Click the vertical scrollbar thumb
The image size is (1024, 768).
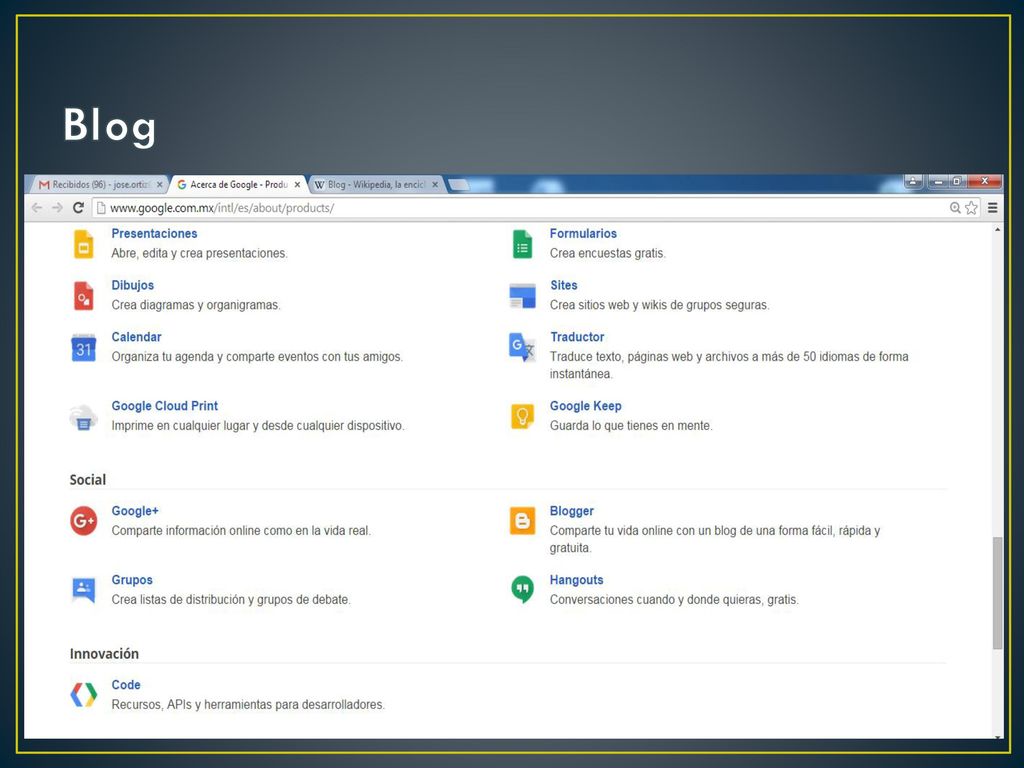click(x=997, y=593)
